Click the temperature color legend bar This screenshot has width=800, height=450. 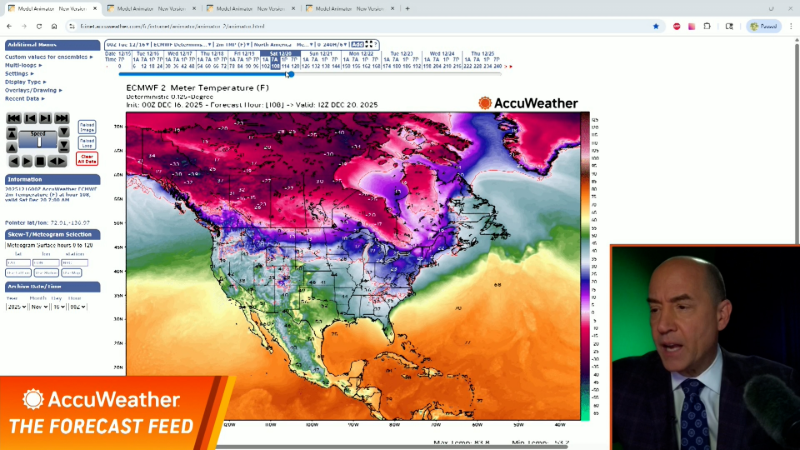585,266
